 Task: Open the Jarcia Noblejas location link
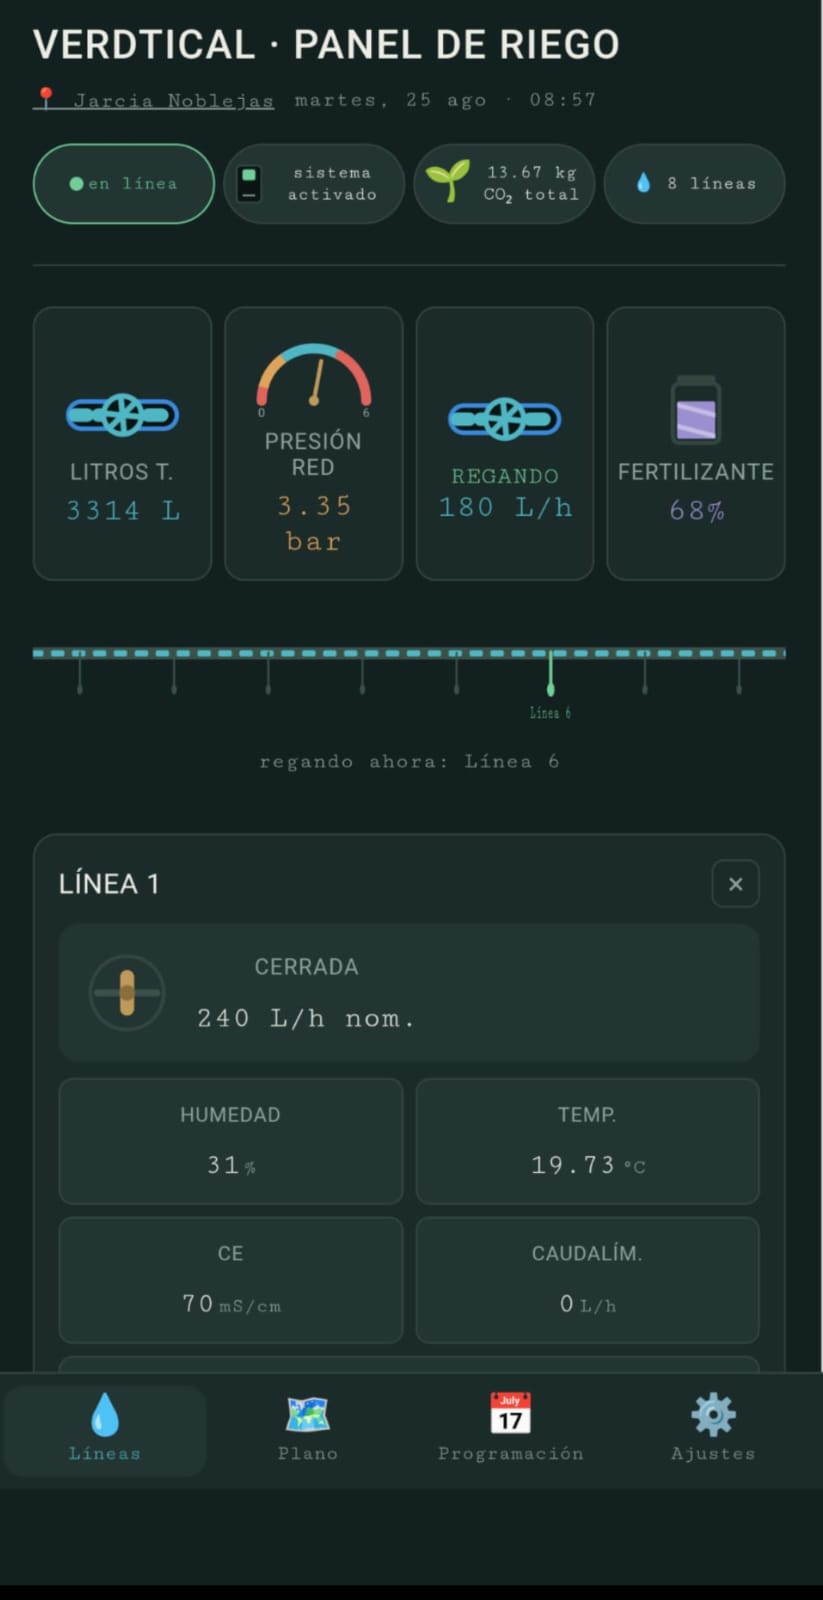click(x=174, y=100)
